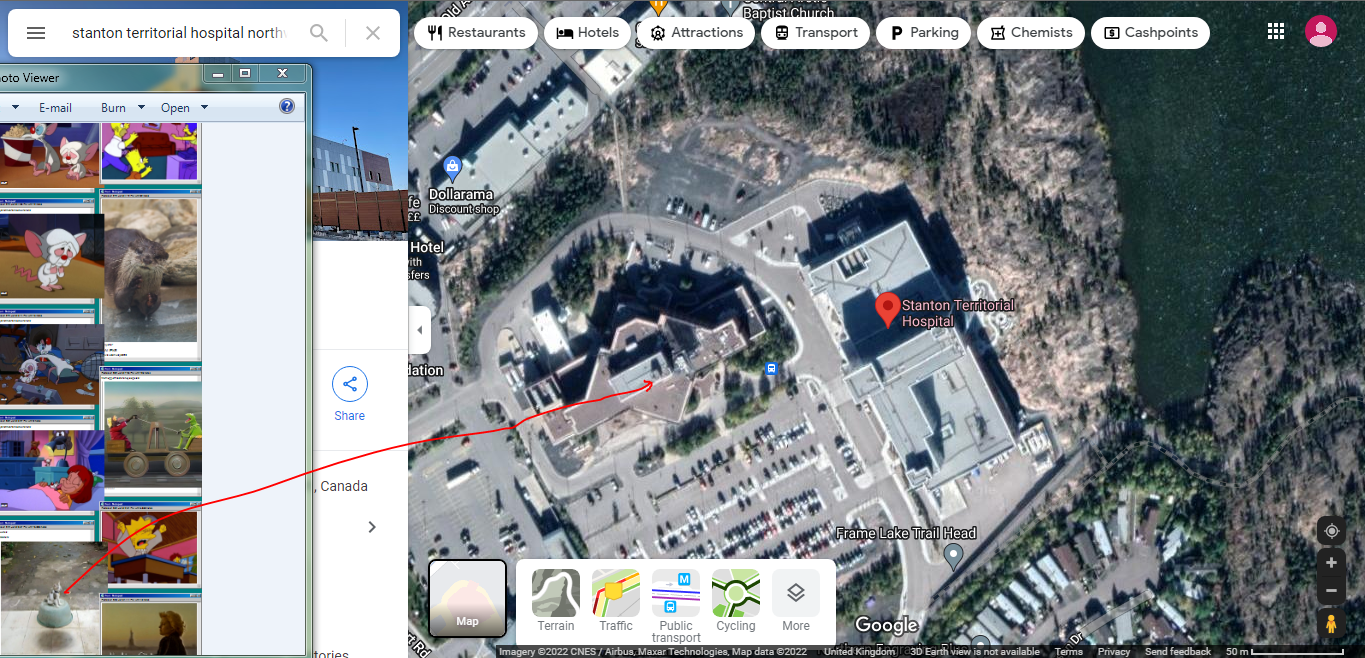Image resolution: width=1365 pixels, height=658 pixels.
Task: Share the Stanton Territorial Hospital location
Action: (x=350, y=395)
